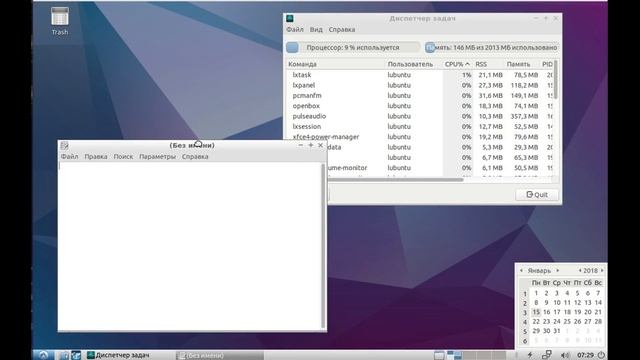Screen dimensions: 640x360
Task: Select day 19 in the calendar
Action: pos(578,312)
